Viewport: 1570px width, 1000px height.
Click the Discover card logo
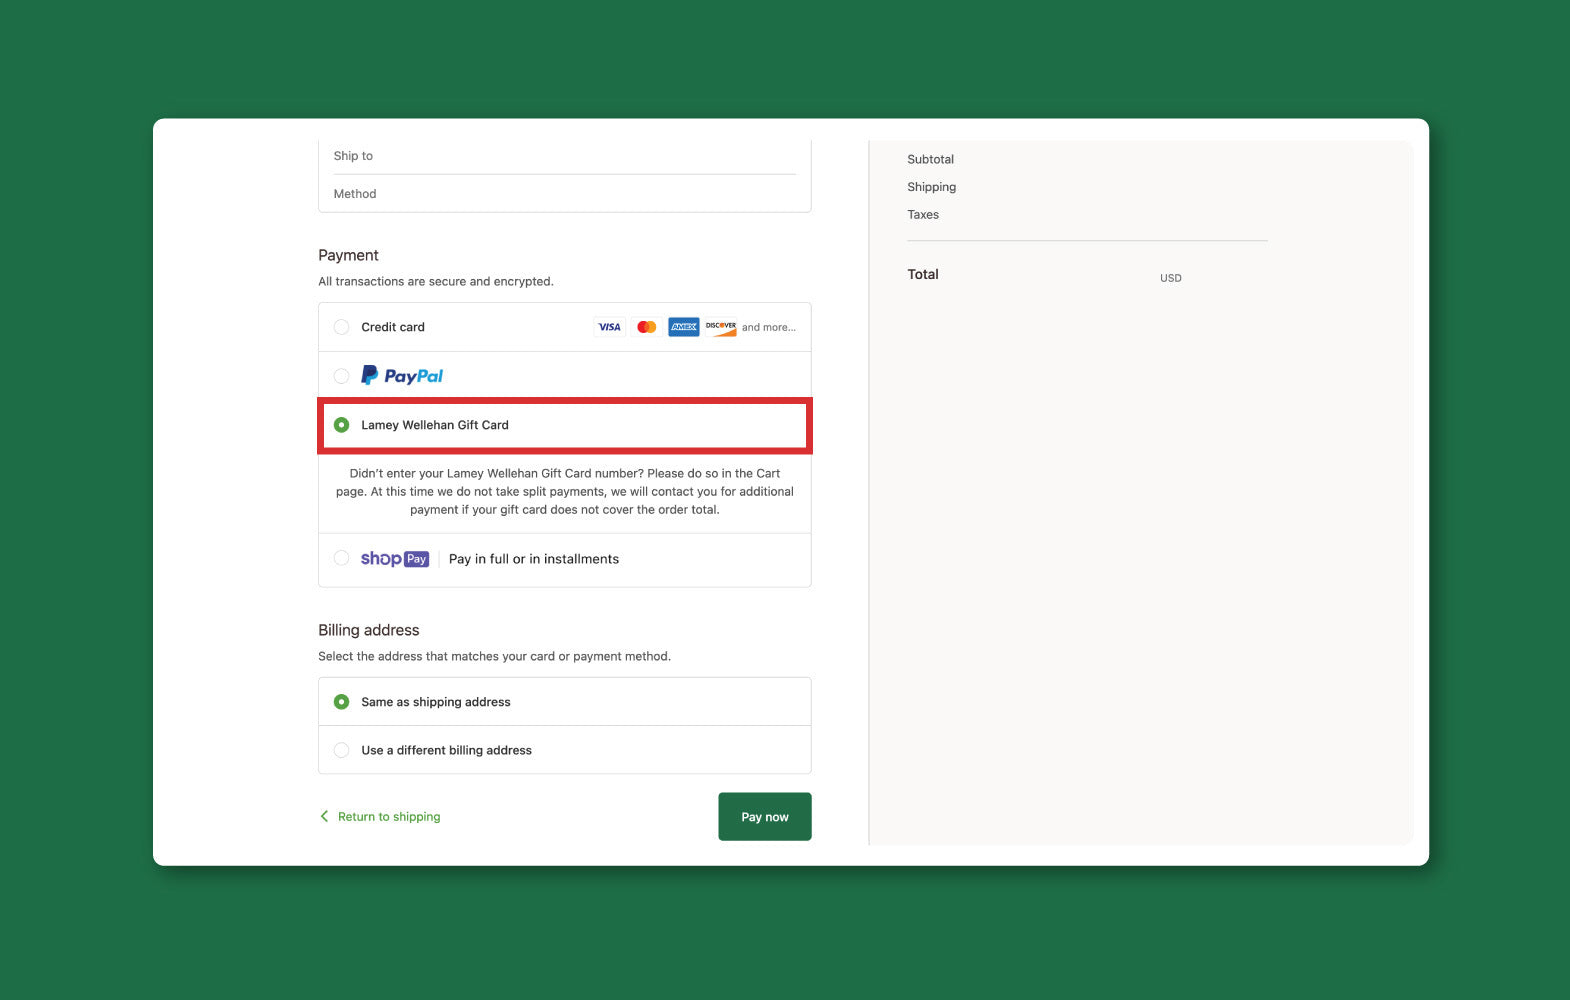721,327
